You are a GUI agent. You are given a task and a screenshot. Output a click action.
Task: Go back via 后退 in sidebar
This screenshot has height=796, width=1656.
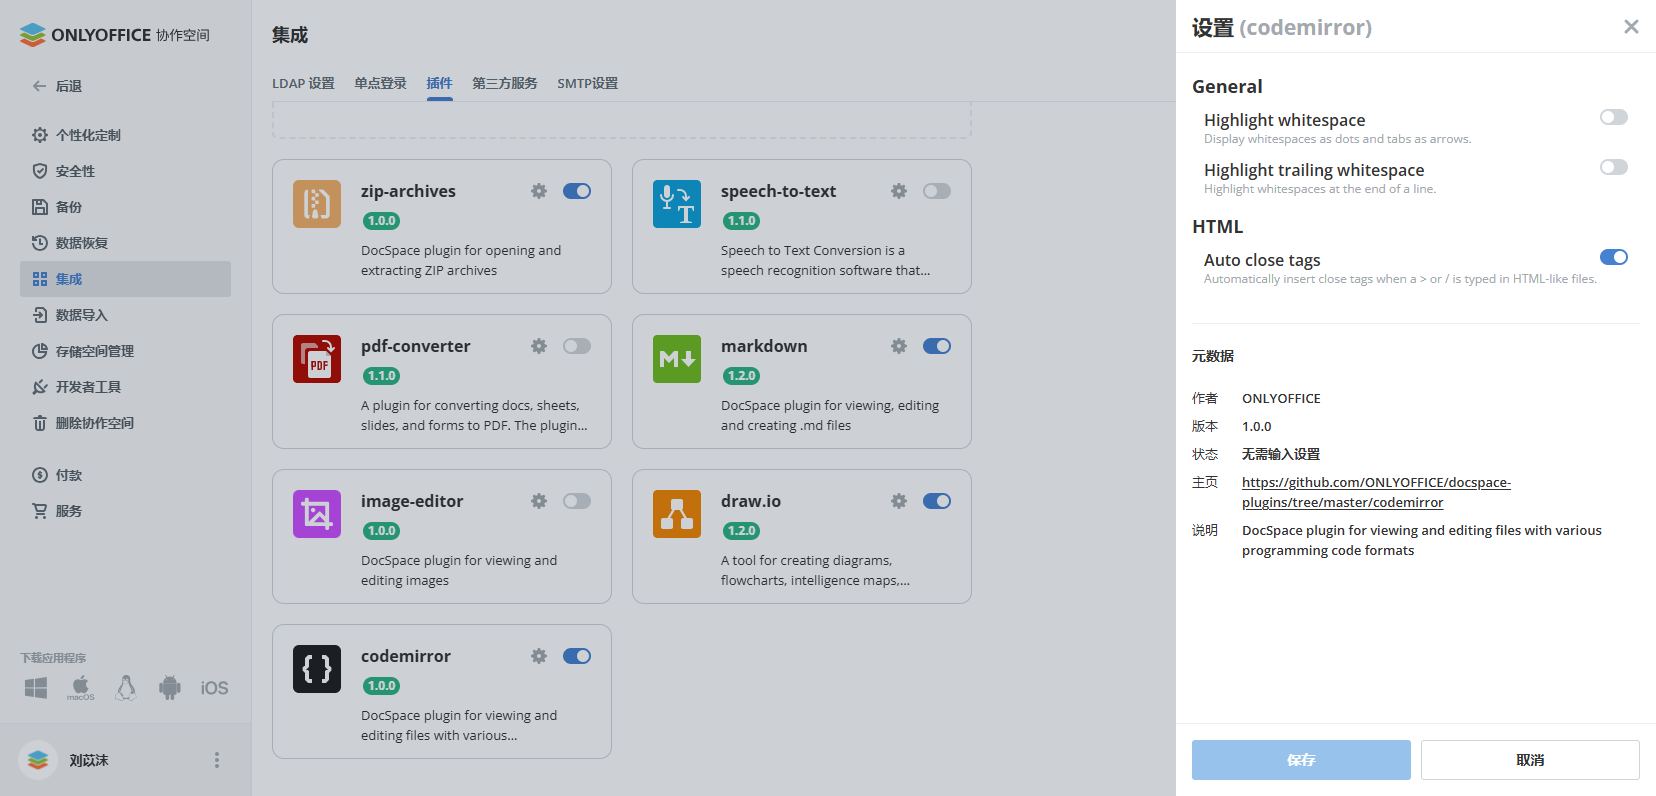coord(57,86)
